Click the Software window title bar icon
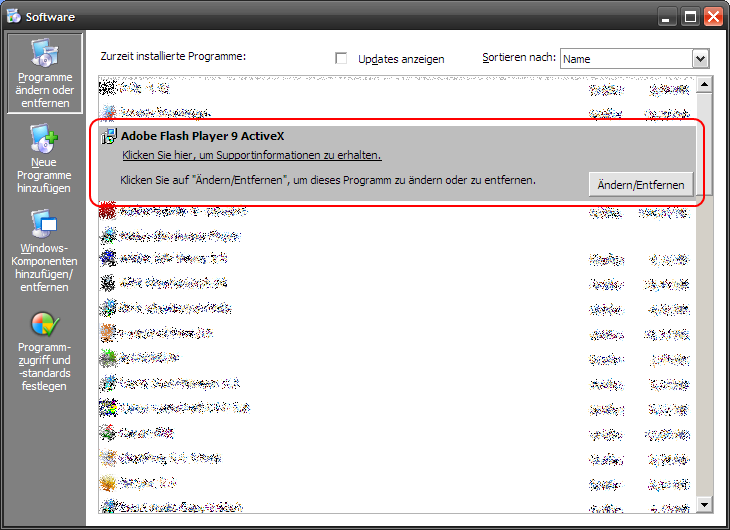The image size is (730, 530). click(14, 16)
